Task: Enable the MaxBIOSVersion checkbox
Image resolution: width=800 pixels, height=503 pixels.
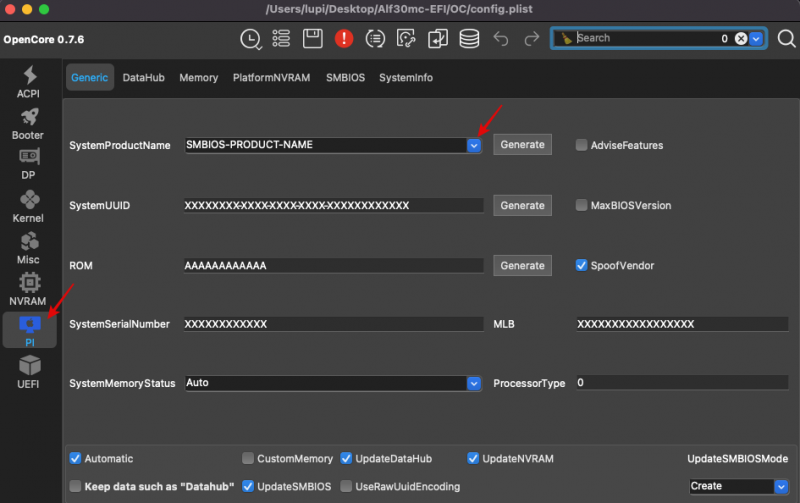Action: click(x=581, y=205)
